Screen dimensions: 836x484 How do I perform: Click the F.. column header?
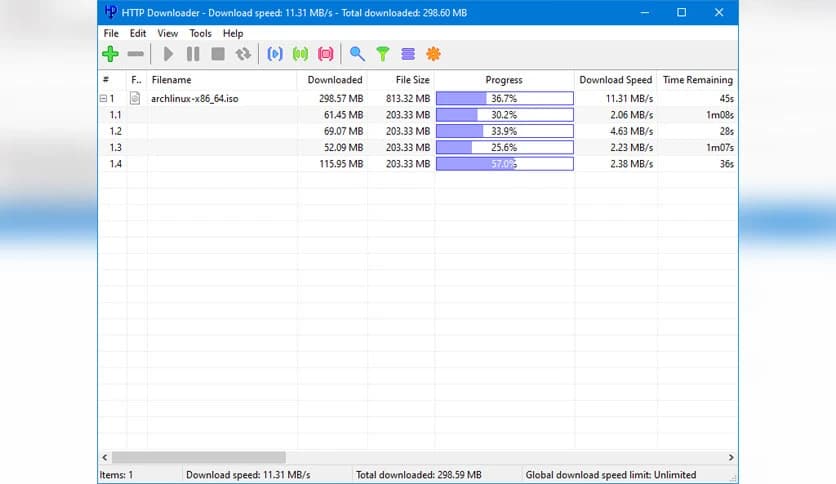point(137,80)
